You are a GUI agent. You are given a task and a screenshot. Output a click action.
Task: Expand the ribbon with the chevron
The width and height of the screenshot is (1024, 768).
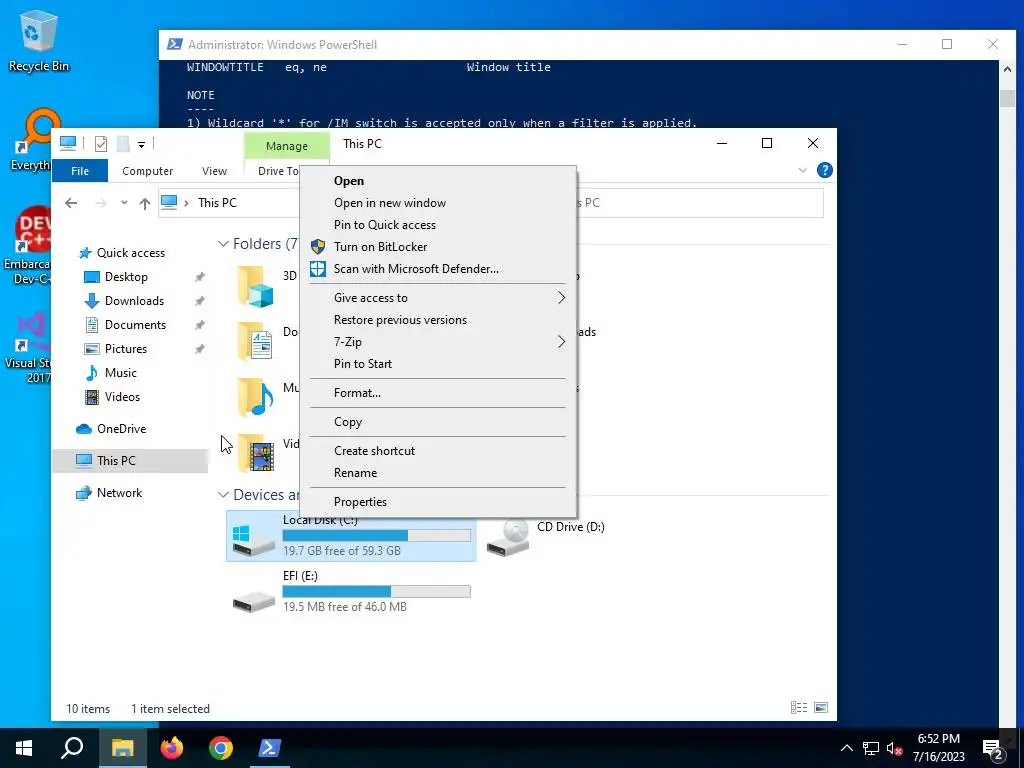click(803, 170)
